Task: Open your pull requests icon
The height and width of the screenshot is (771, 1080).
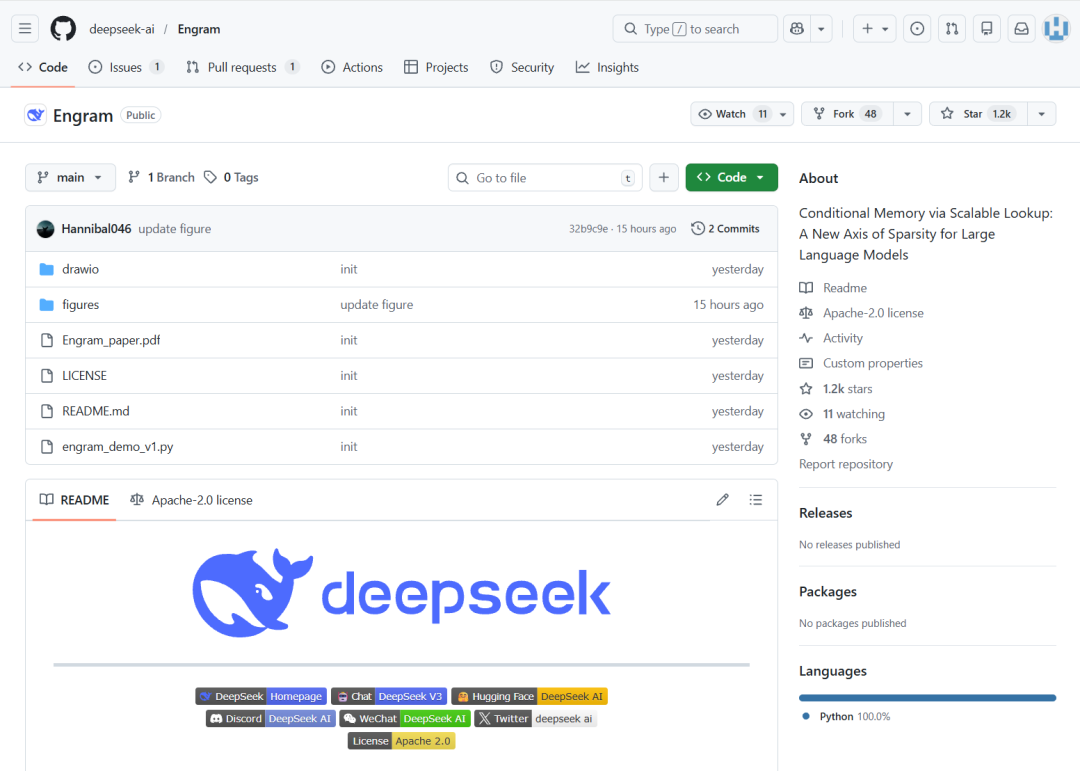Action: click(951, 28)
